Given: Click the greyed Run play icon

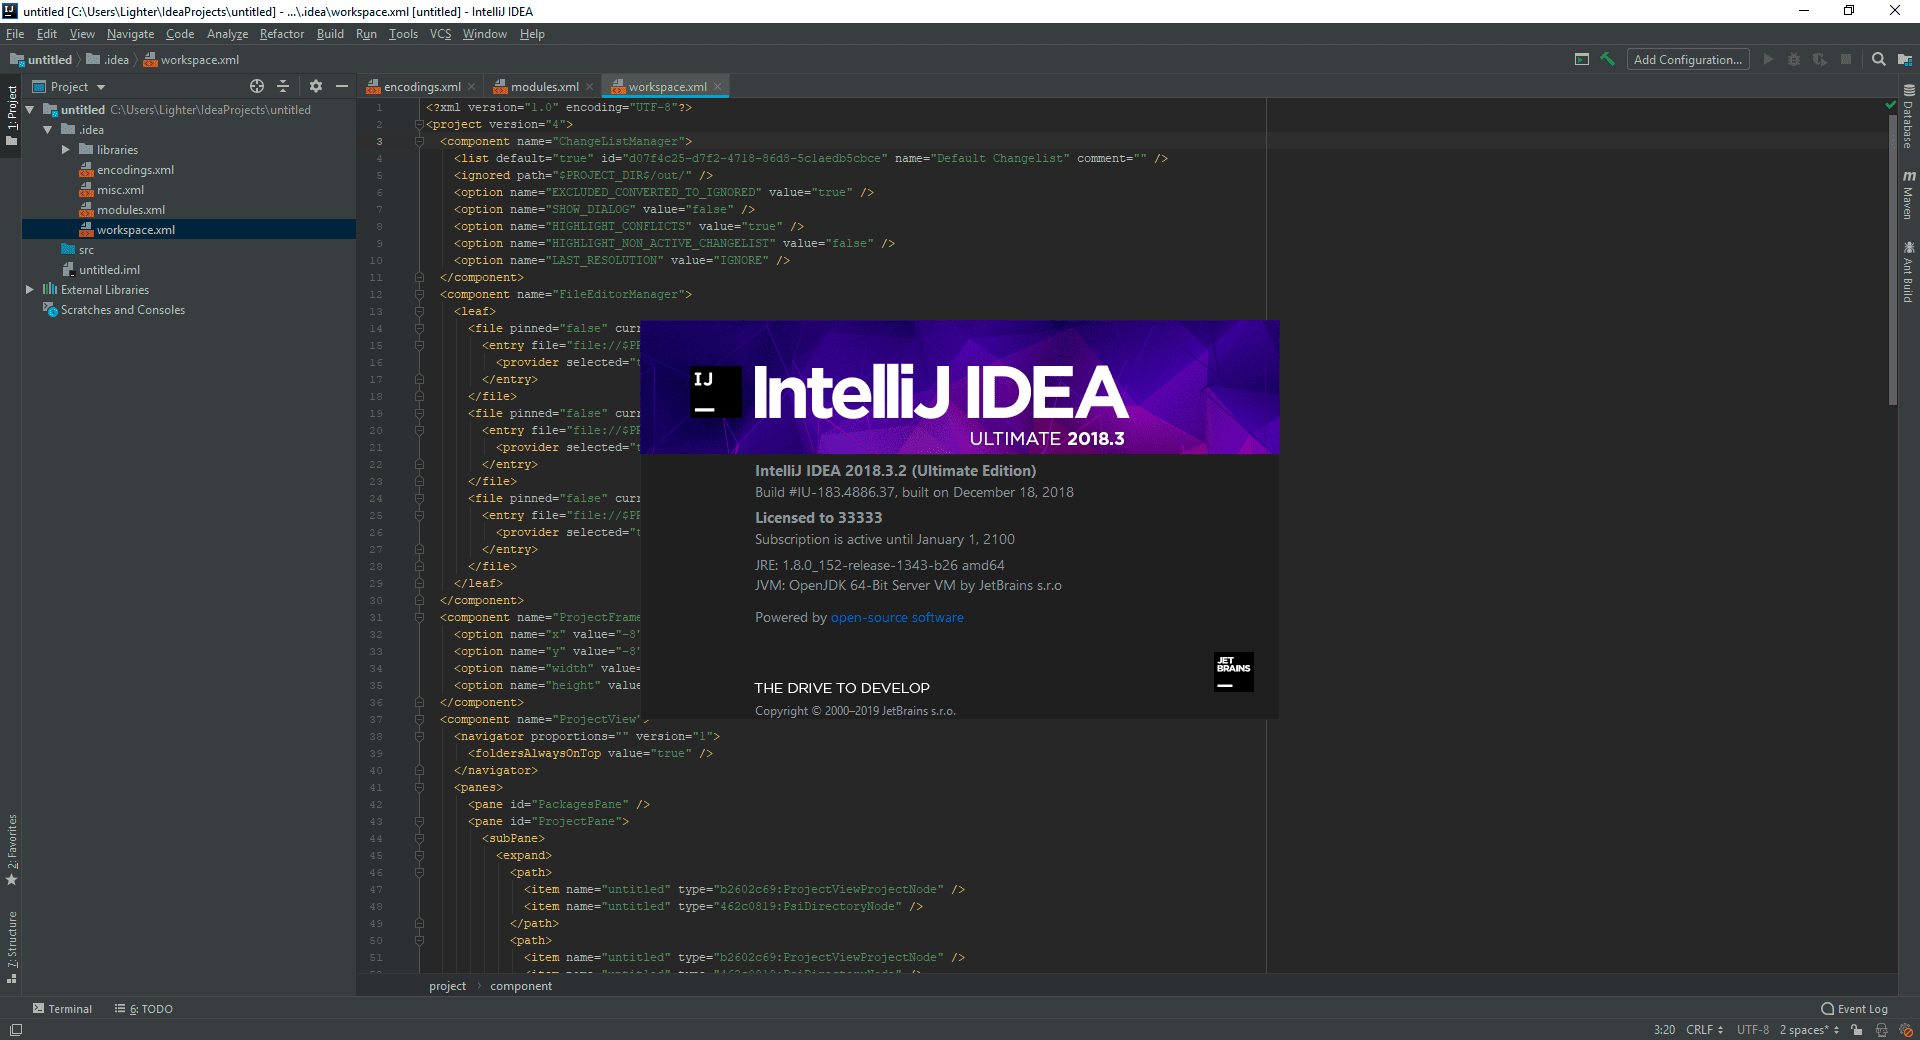Looking at the screenshot, I should click(x=1768, y=59).
